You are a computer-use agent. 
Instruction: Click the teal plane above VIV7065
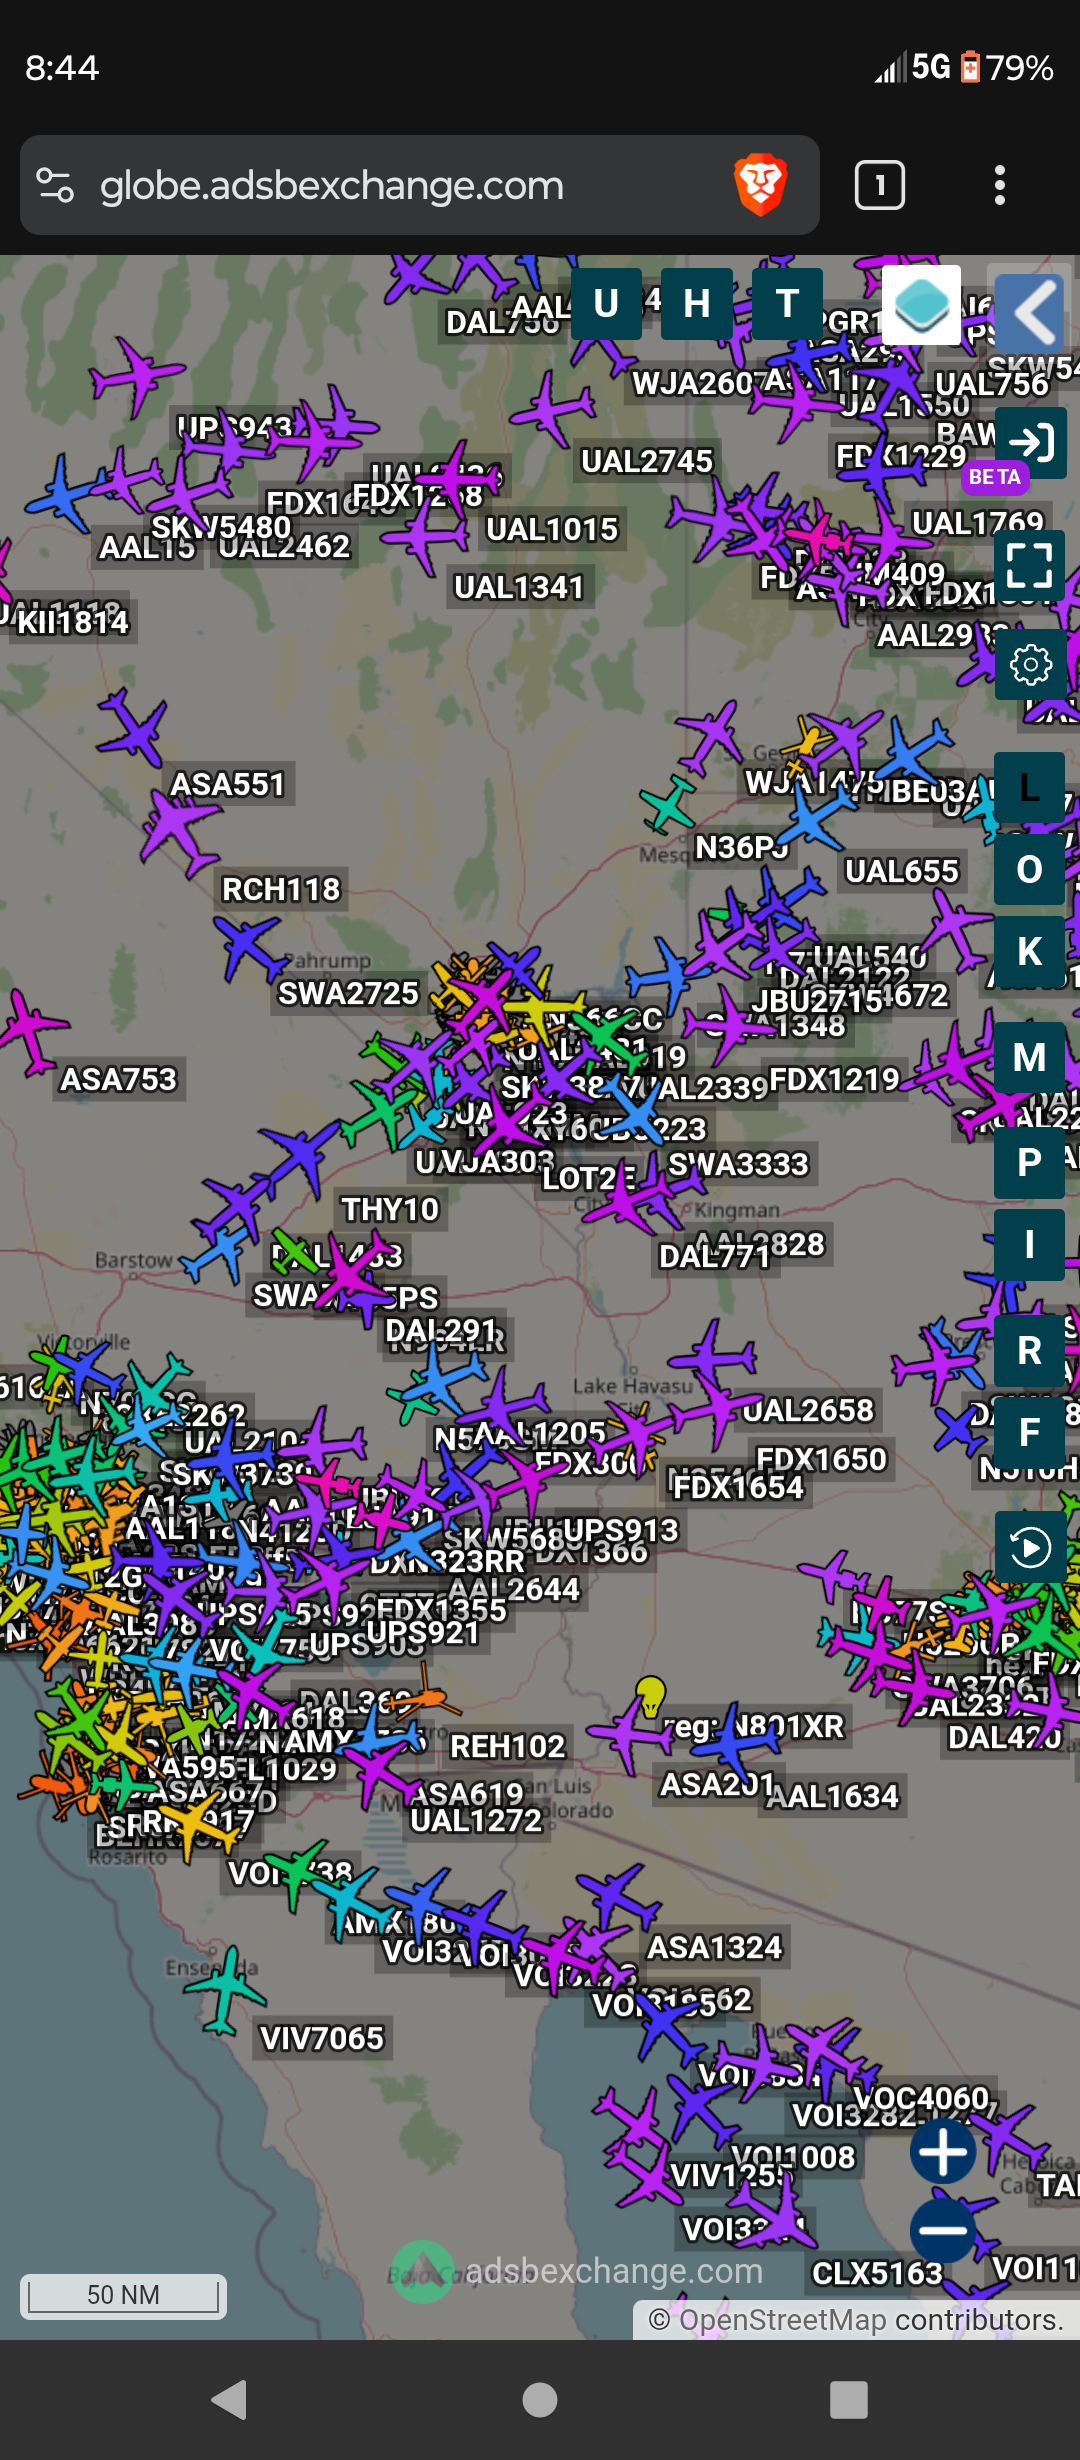226,1989
